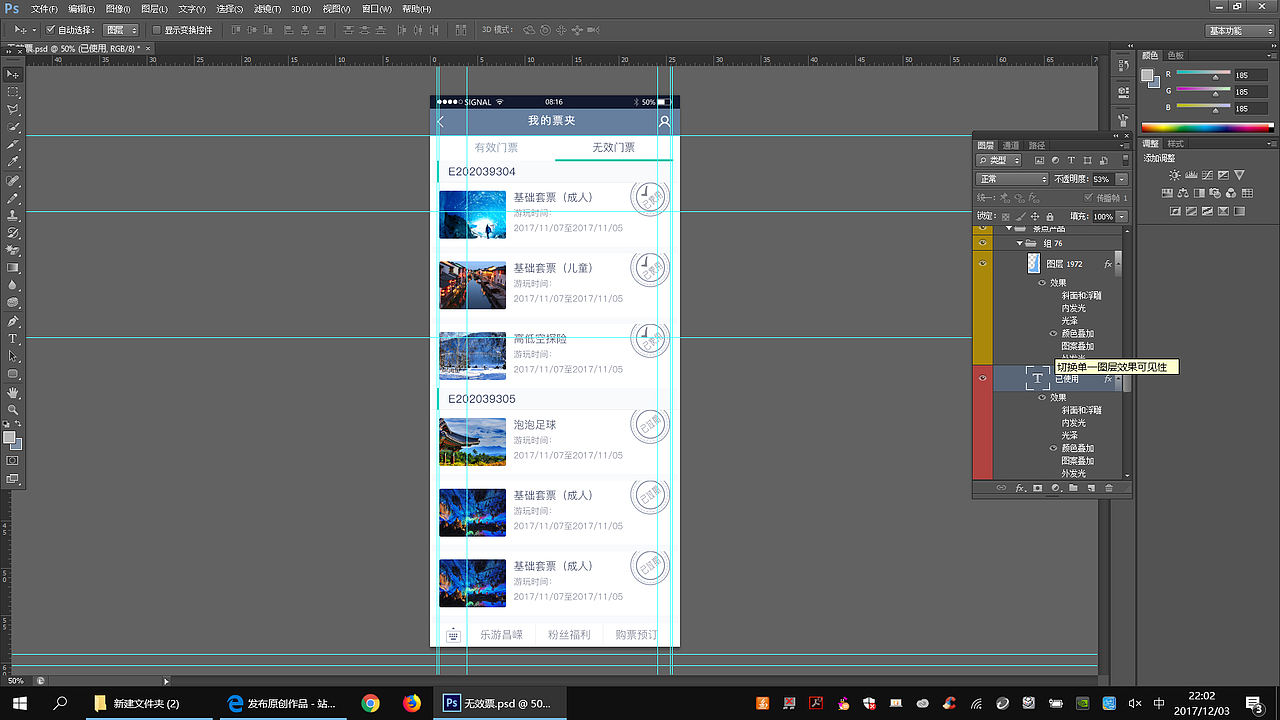Select the Spot Healing Brush tool

pos(13,181)
